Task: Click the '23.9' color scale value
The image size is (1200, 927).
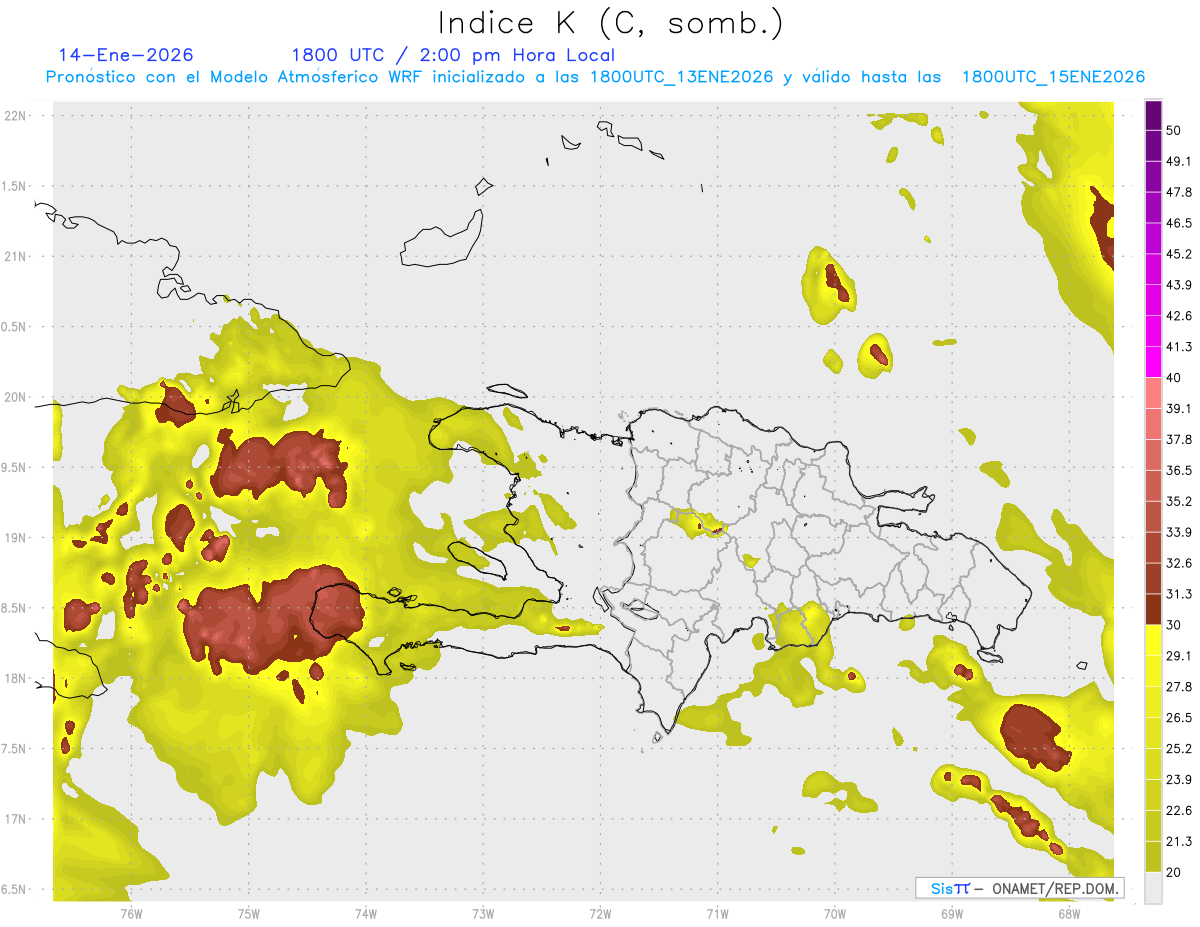Action: [x=1179, y=780]
